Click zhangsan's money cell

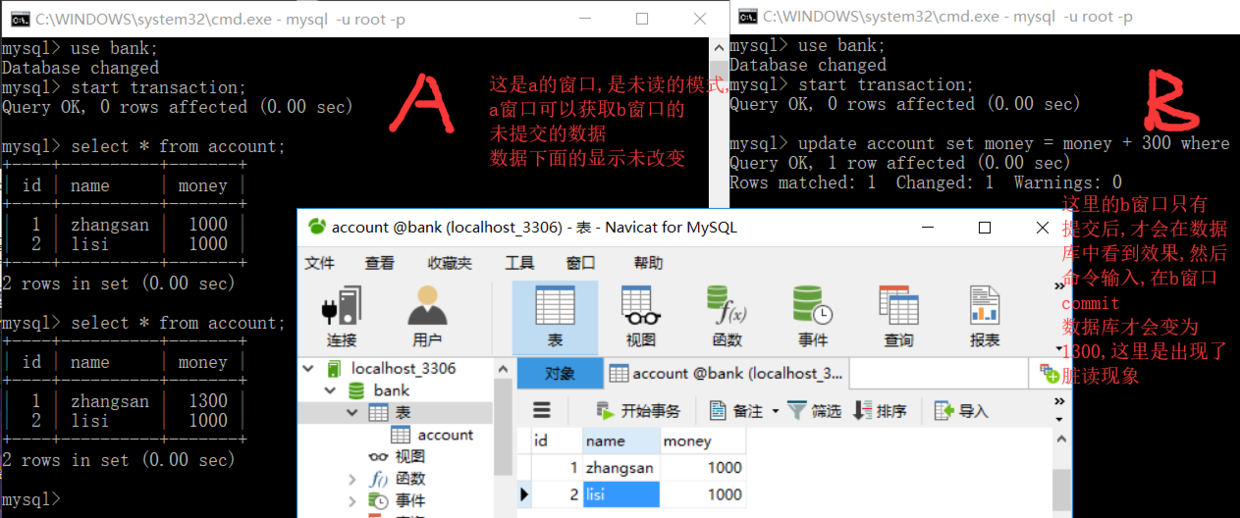coord(703,467)
